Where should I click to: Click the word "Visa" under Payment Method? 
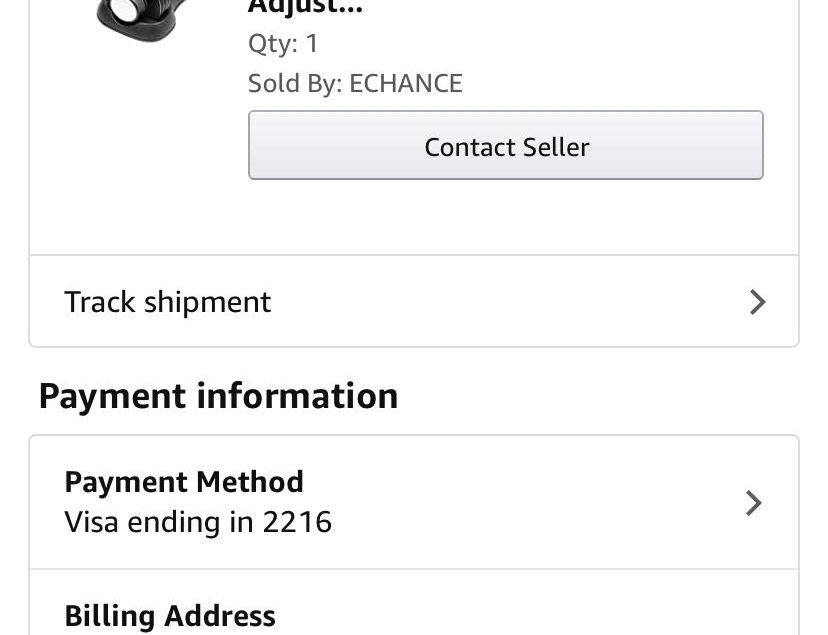[91, 522]
